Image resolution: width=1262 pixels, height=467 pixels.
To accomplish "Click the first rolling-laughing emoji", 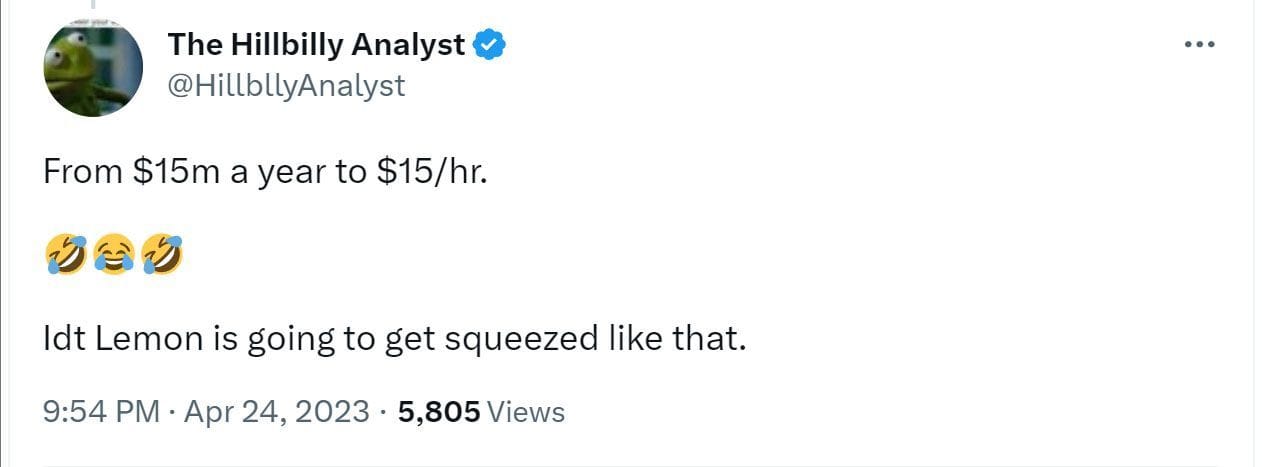I will click(x=65, y=256).
